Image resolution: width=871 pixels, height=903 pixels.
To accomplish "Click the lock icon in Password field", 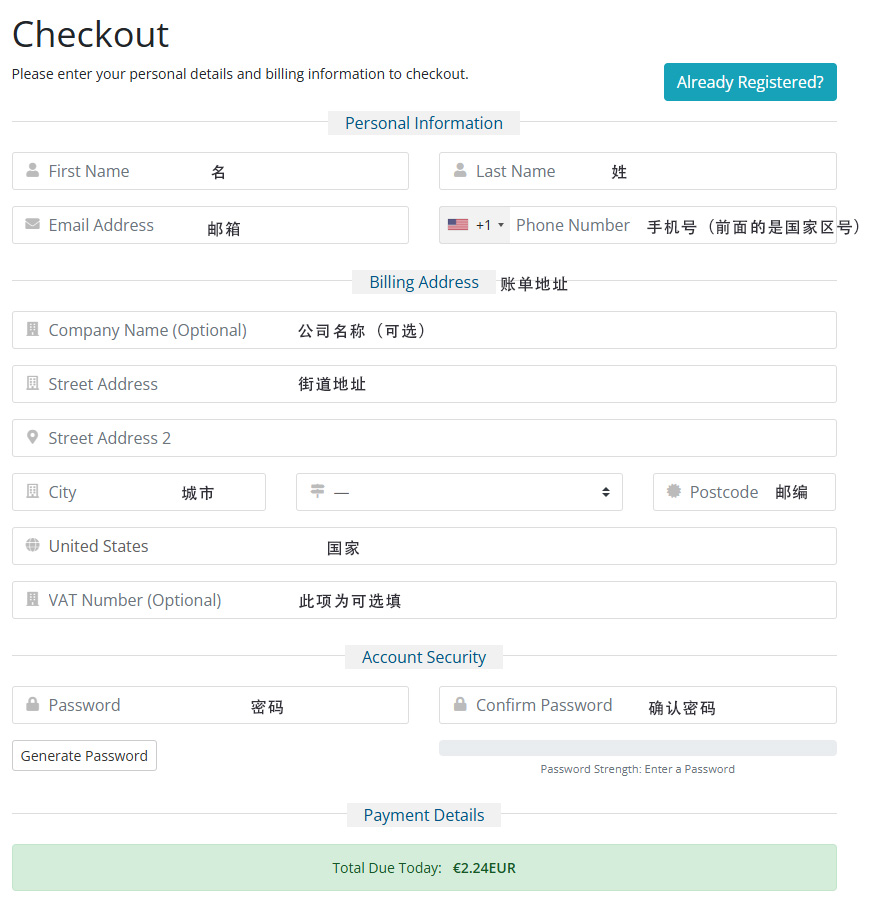I will click(33, 705).
